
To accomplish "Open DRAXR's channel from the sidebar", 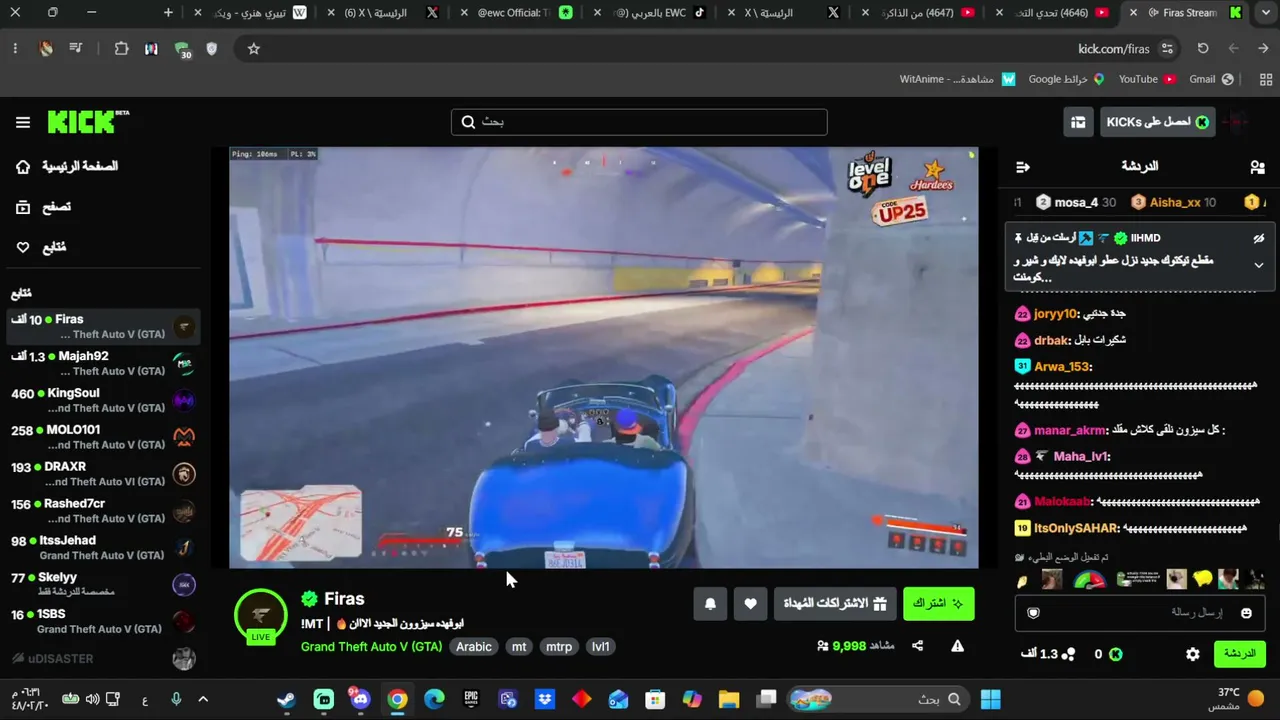I will click(103, 474).
